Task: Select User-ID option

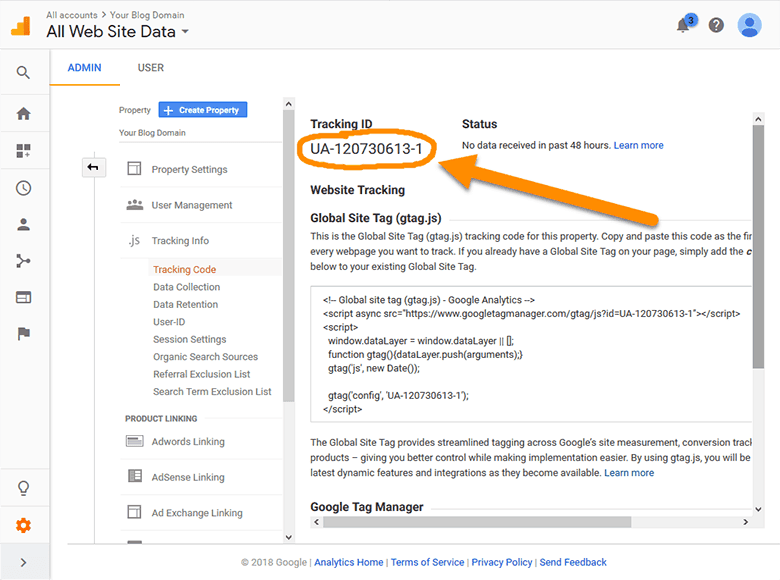Action: click(169, 322)
